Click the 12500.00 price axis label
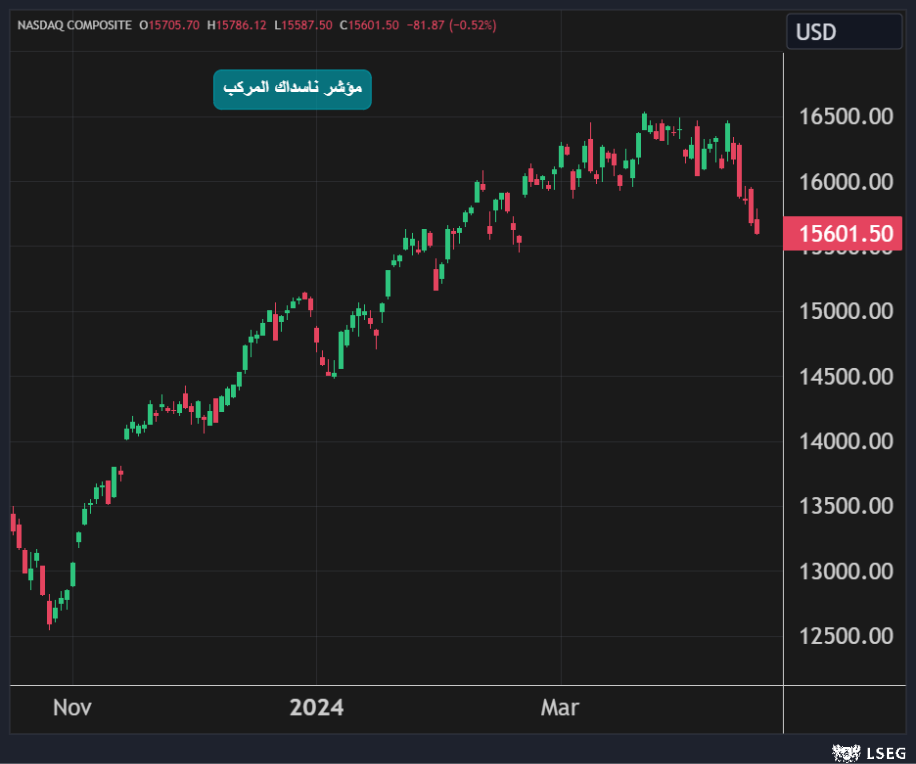The image size is (916, 764). point(845,636)
